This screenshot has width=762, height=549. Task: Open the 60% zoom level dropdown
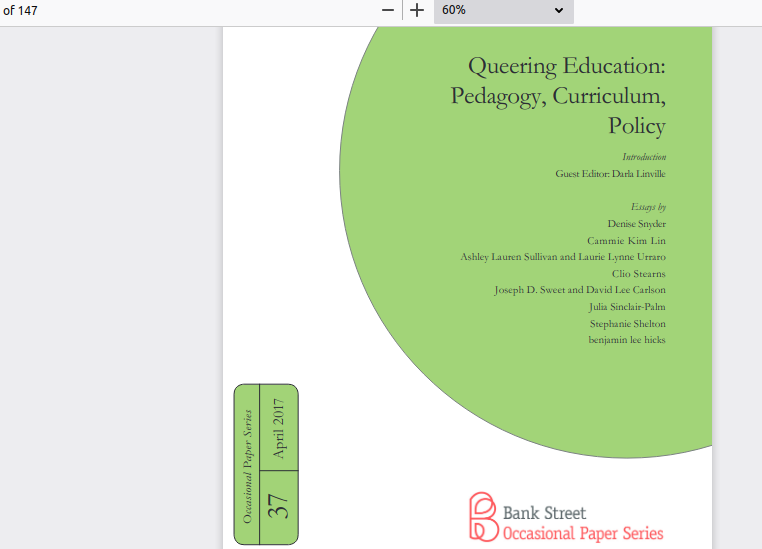(503, 10)
